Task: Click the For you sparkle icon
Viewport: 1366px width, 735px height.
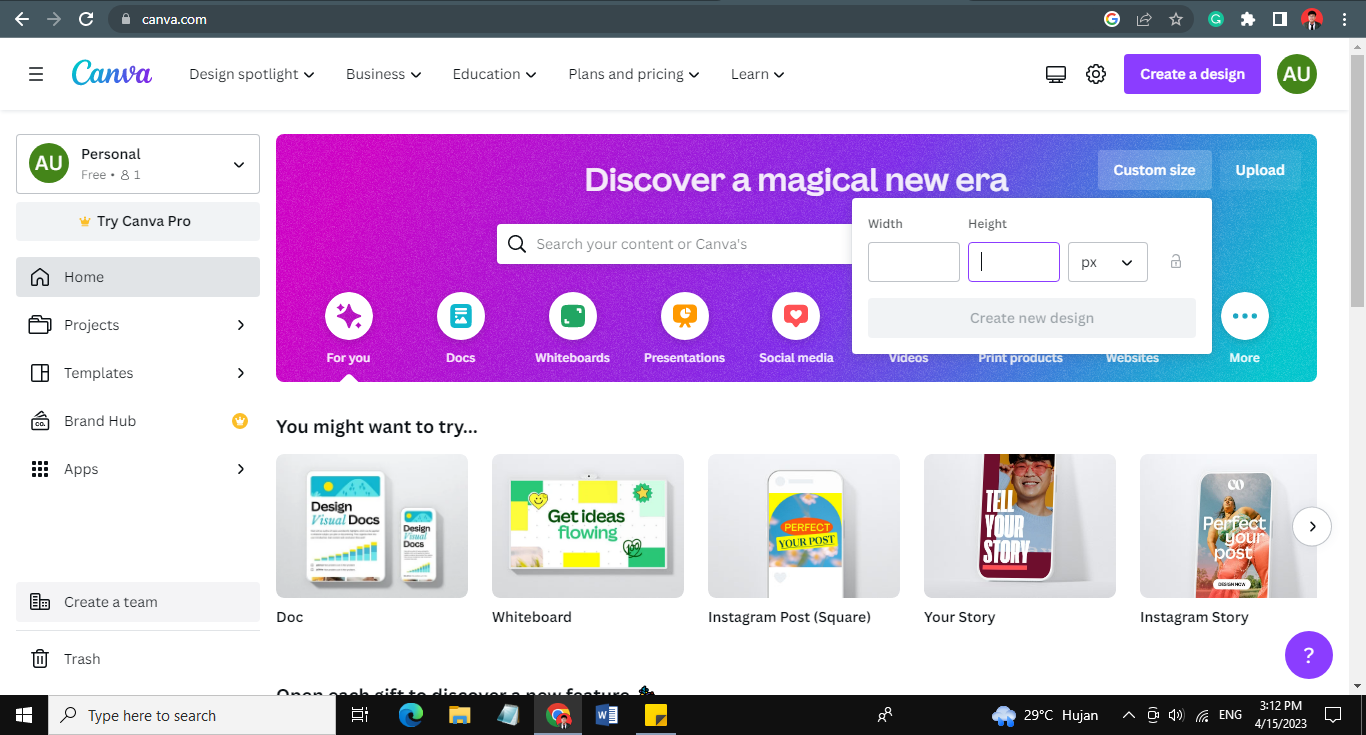Action: 348,315
